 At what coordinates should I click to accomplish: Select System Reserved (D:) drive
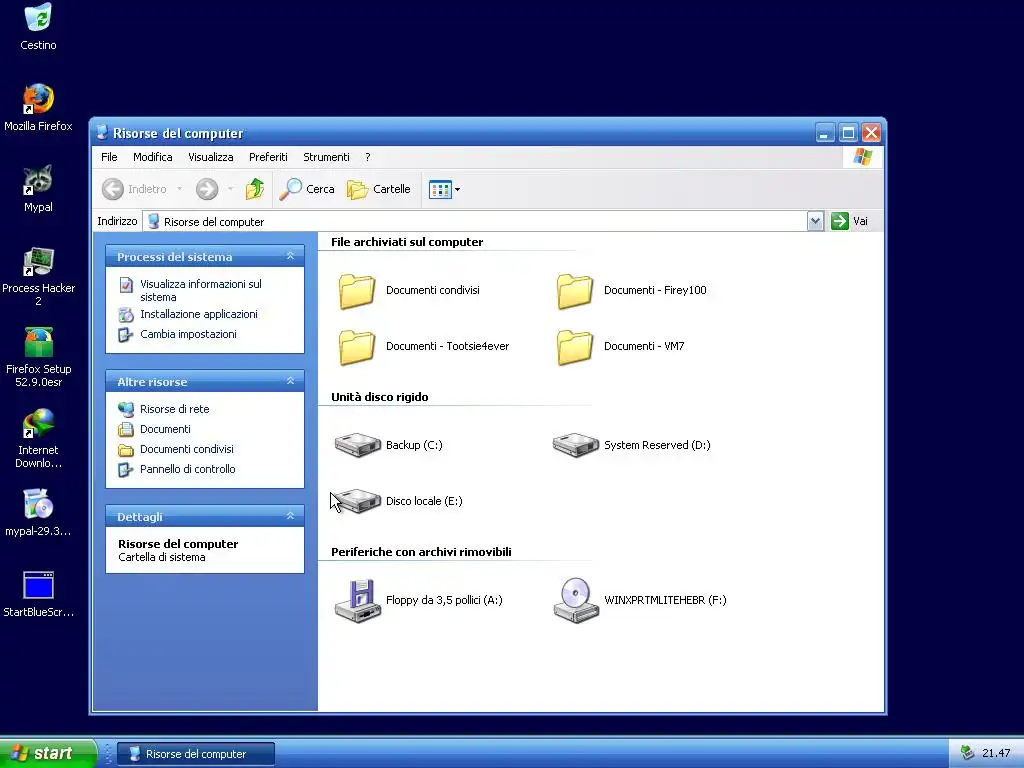tap(632, 445)
